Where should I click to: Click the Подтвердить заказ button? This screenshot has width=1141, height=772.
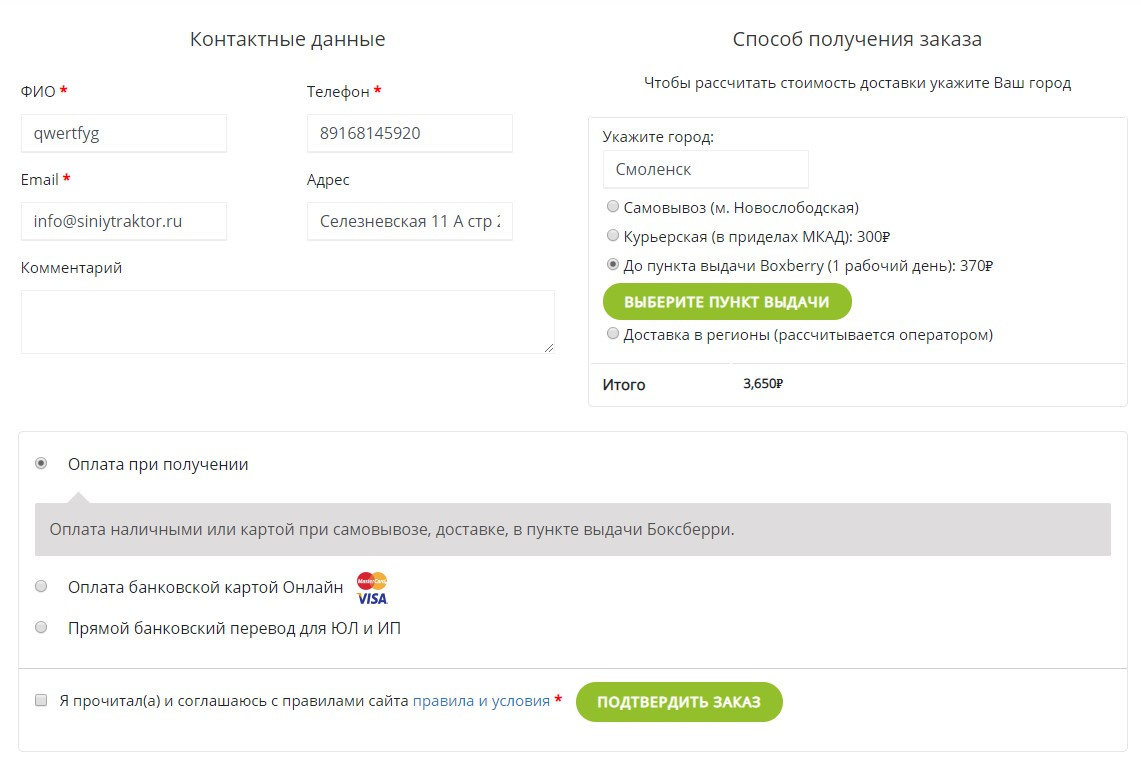coord(679,702)
